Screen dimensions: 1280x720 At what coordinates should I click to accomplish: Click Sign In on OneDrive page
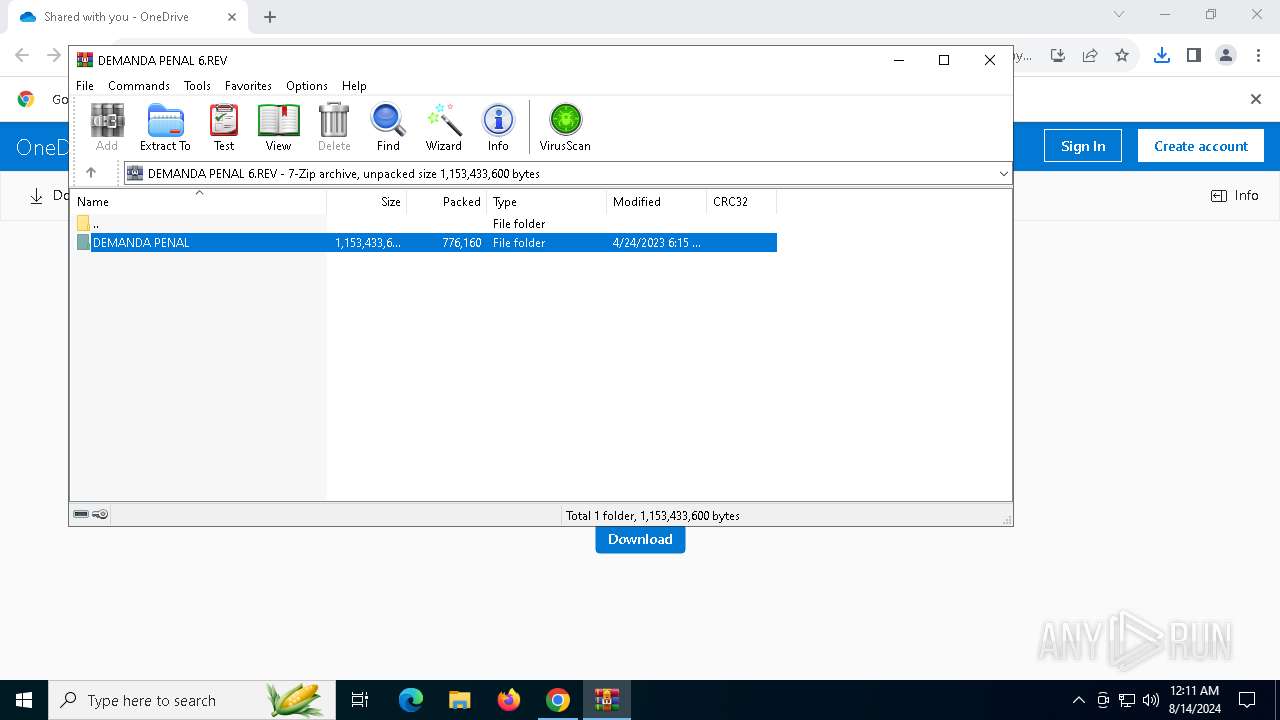point(1083,146)
